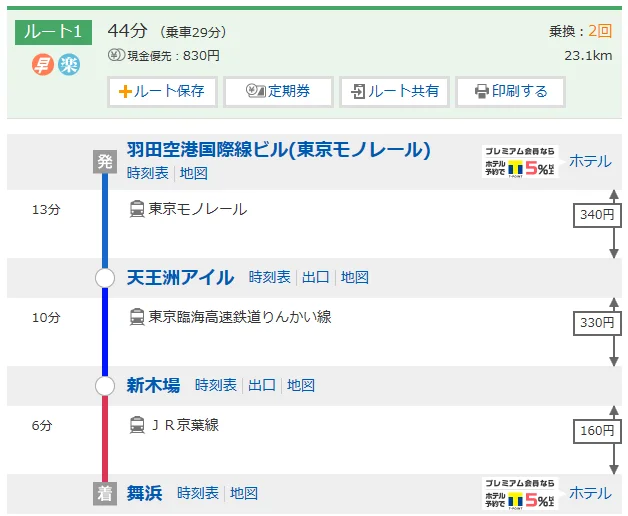Viewport: 628px width, 516px height.
Task: Click 印刷する to print the route
Action: 511,92
